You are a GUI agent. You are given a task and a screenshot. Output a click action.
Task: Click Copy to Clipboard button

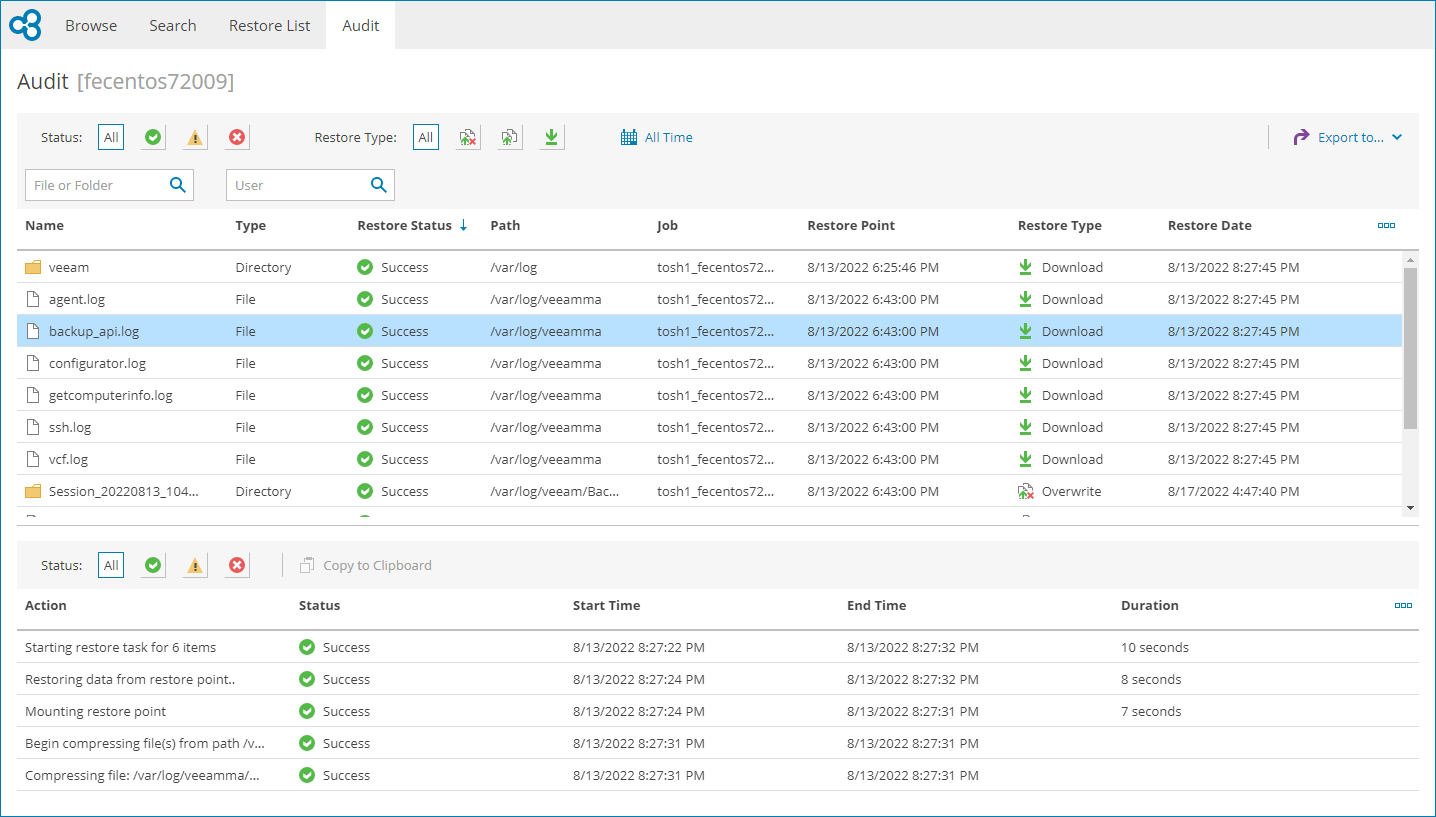point(366,566)
